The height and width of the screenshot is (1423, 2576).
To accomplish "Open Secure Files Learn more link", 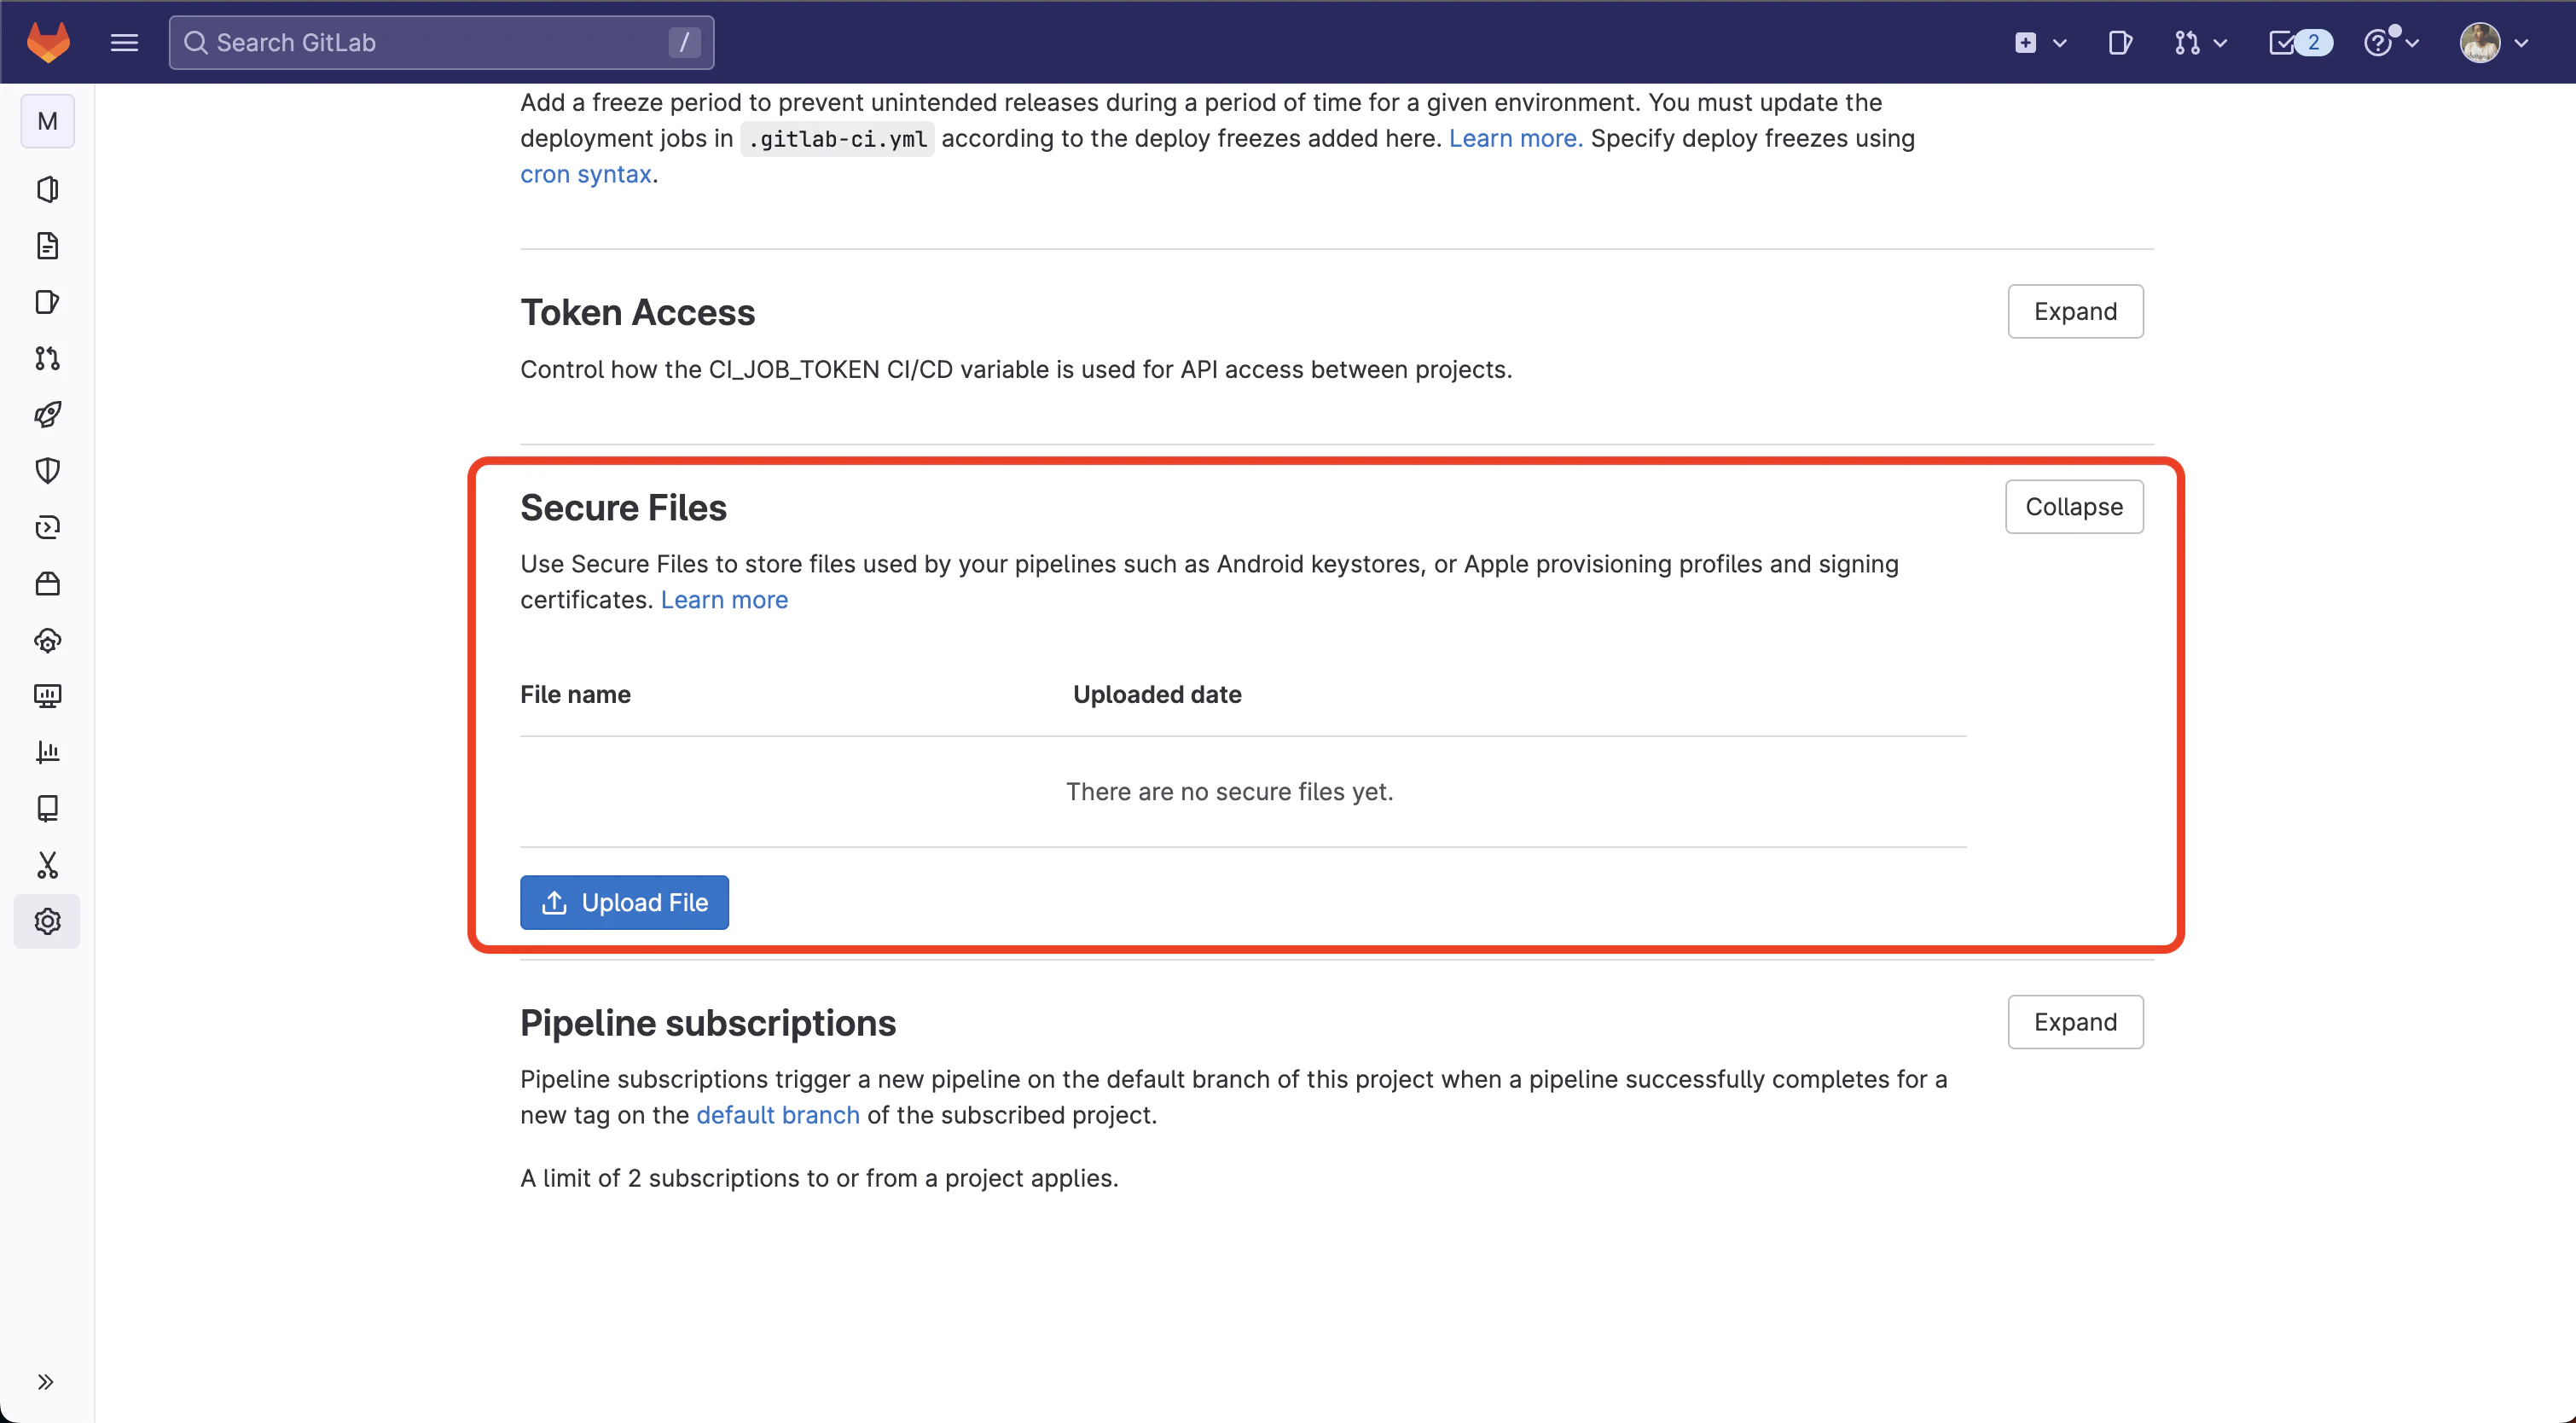I will pyautogui.click(x=724, y=600).
